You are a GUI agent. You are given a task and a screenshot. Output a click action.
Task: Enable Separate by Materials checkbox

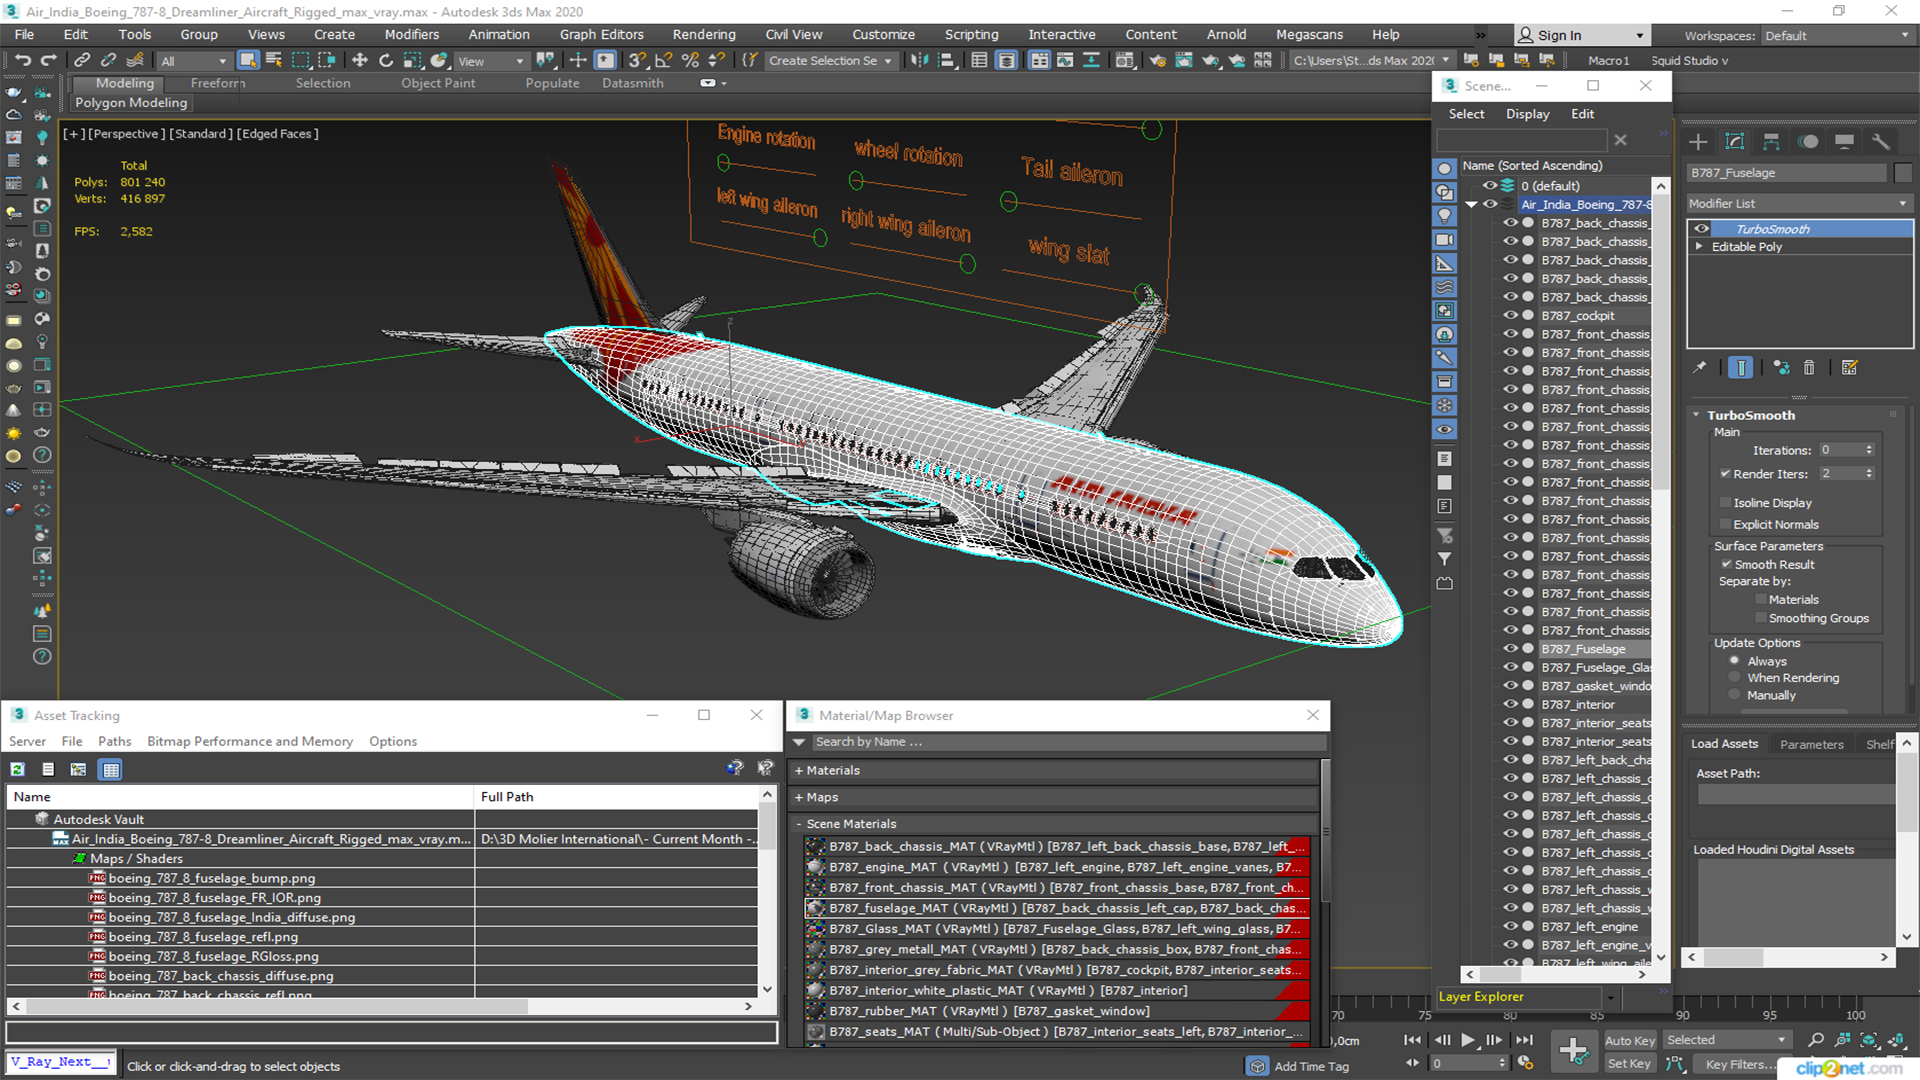pos(1761,600)
